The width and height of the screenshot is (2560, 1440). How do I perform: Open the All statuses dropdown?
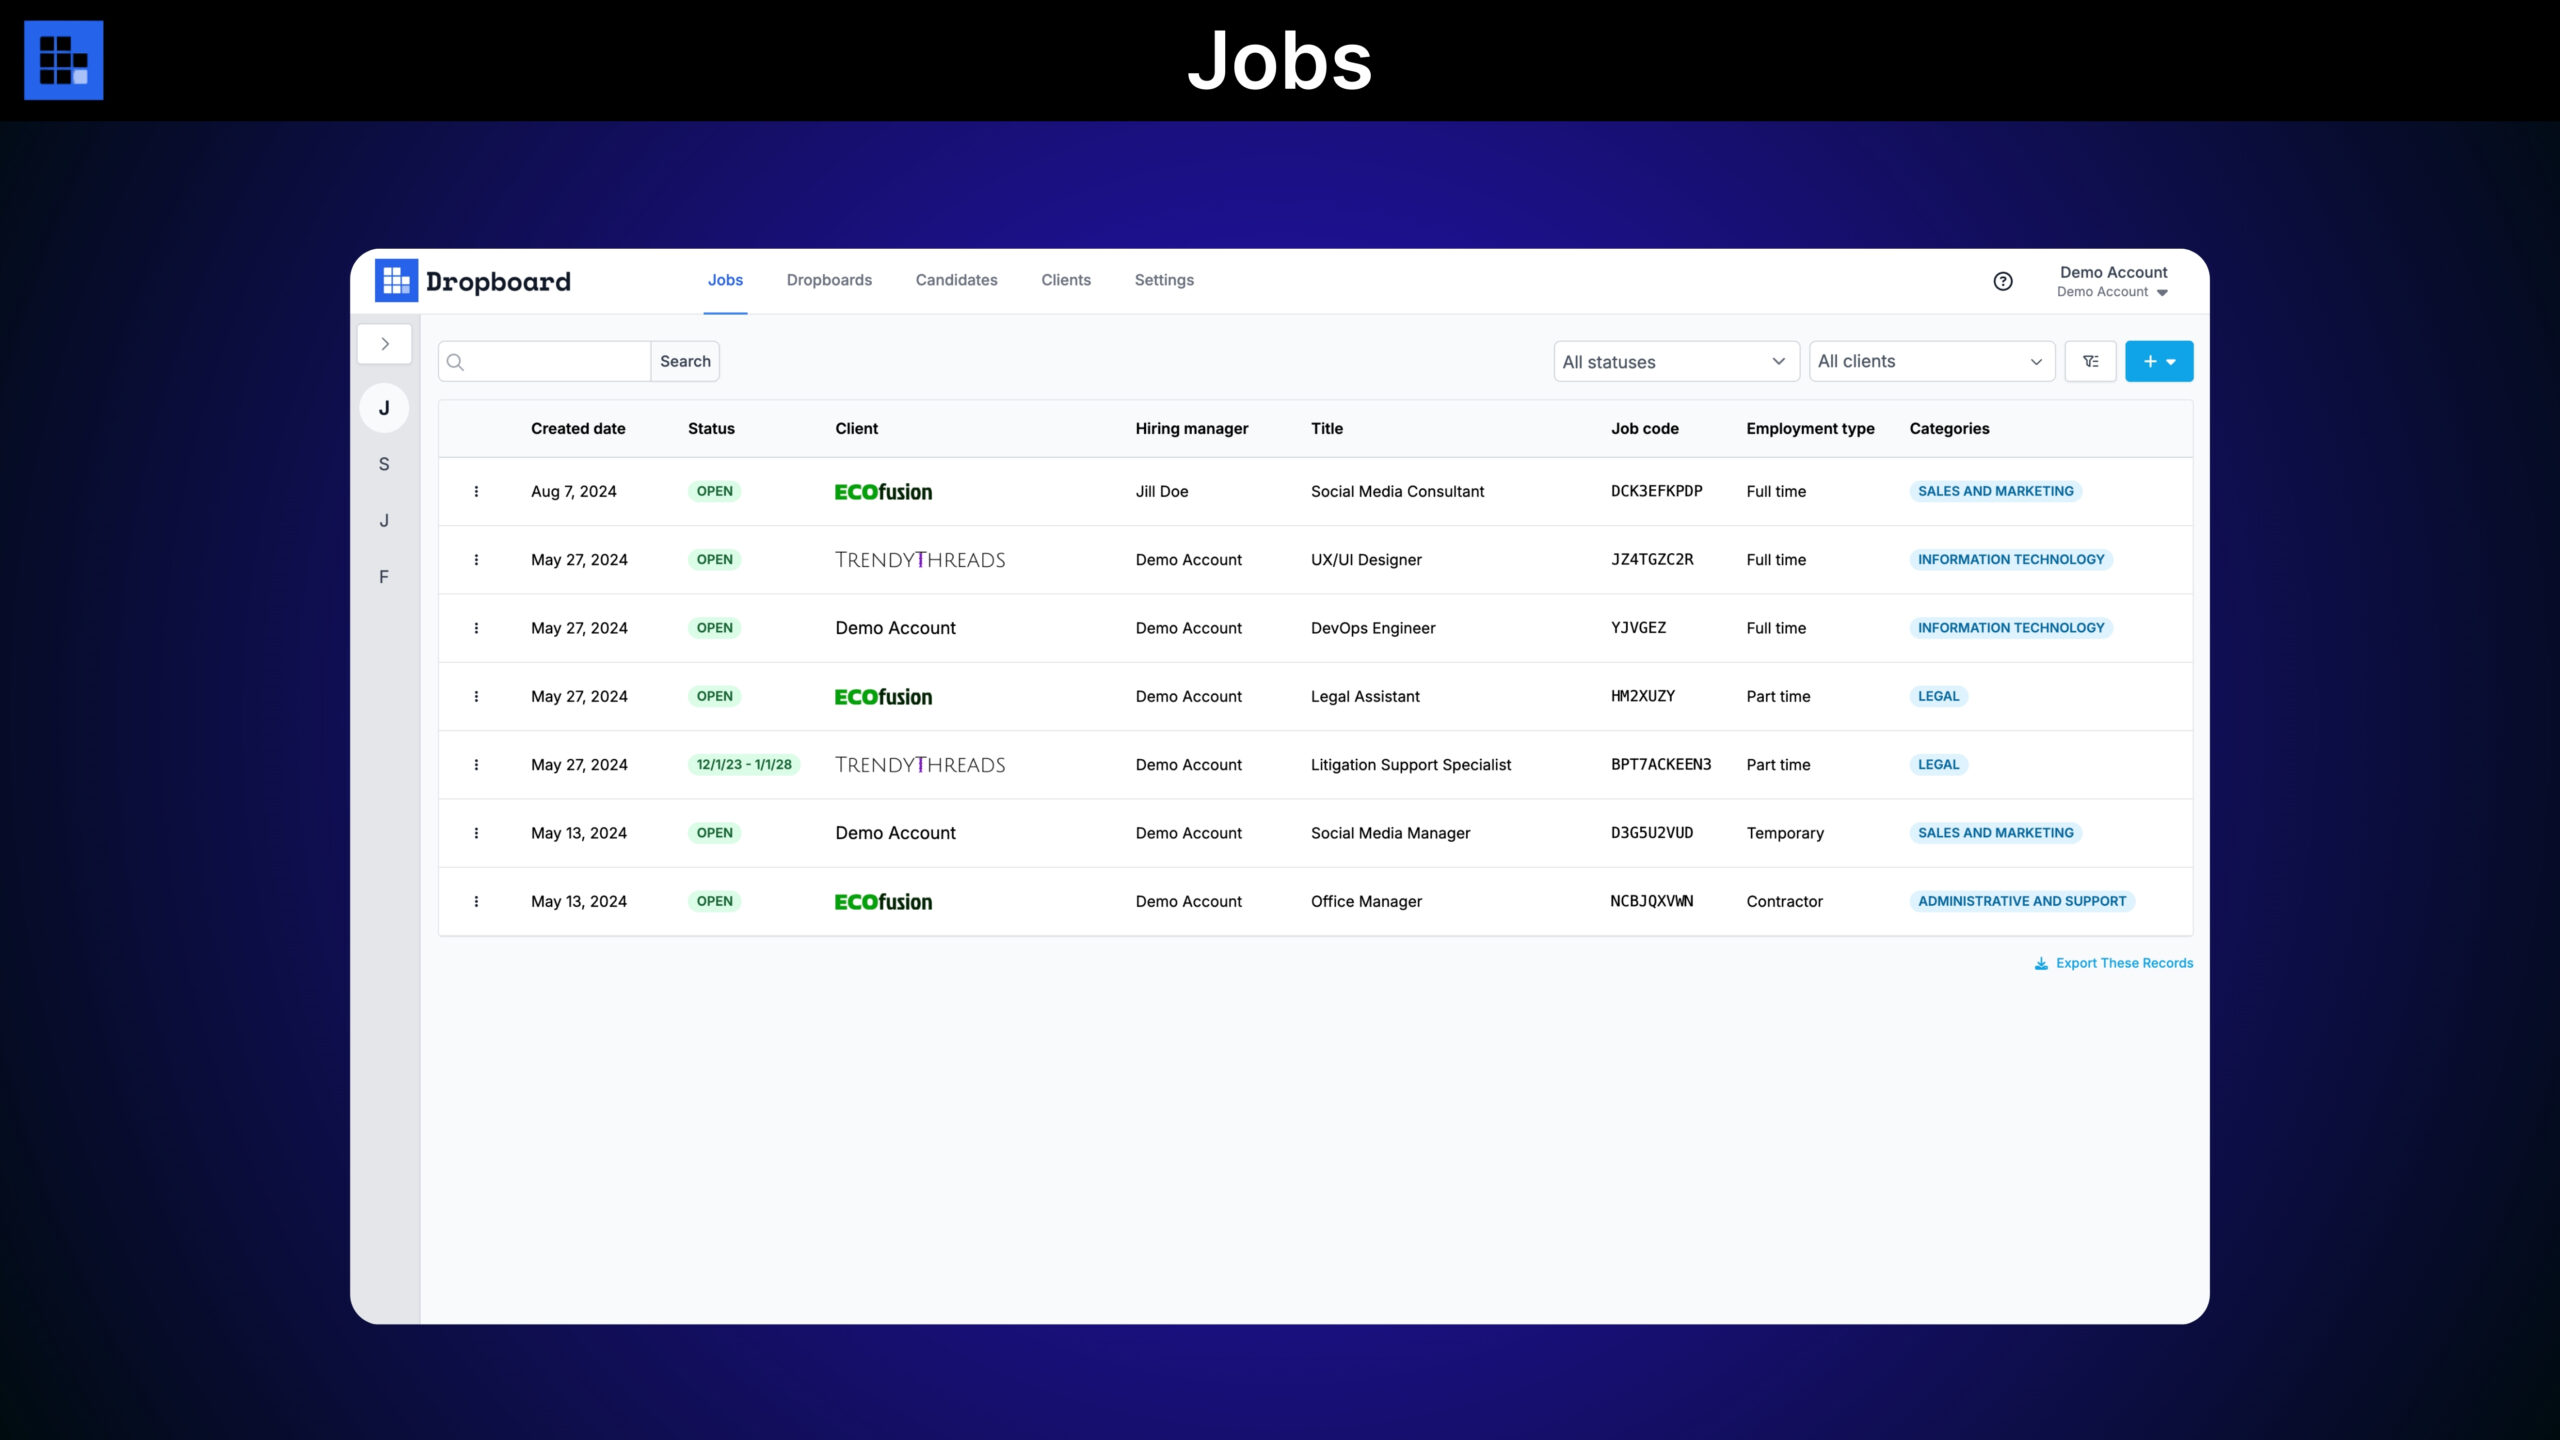pyautogui.click(x=1676, y=361)
